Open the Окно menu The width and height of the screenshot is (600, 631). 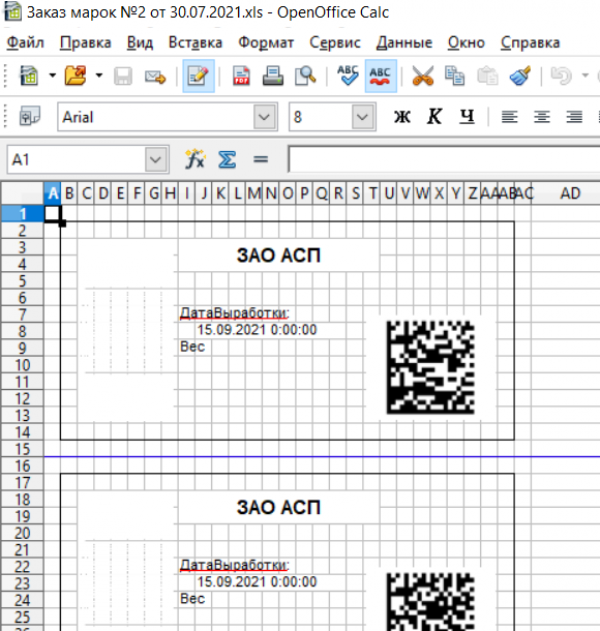click(466, 43)
